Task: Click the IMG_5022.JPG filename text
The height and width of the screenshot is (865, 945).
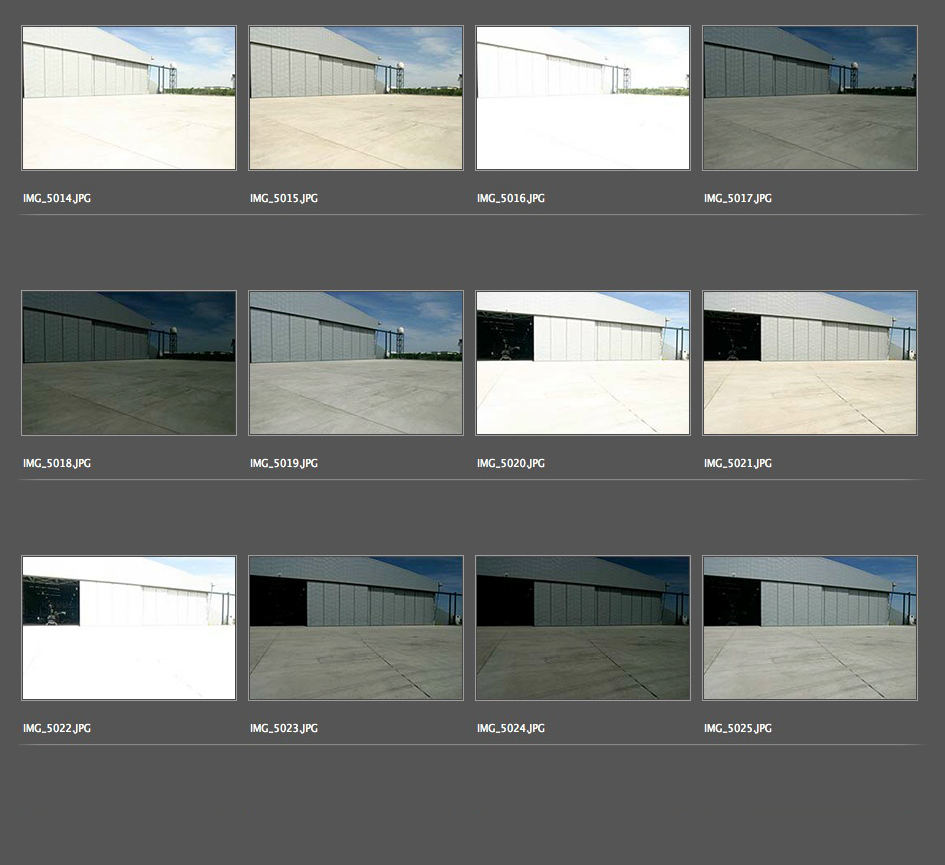Action: [x=57, y=729]
